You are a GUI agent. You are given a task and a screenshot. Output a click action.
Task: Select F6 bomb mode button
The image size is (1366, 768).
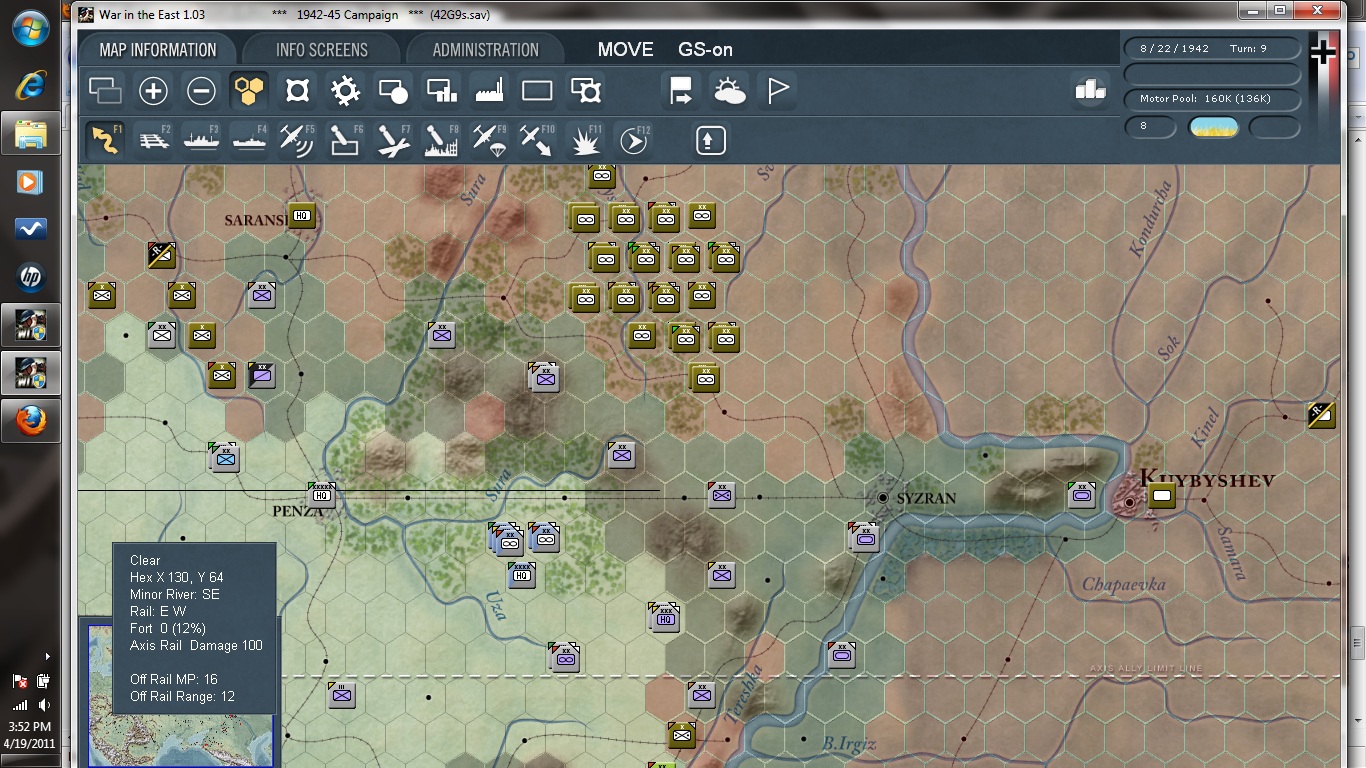(345, 140)
